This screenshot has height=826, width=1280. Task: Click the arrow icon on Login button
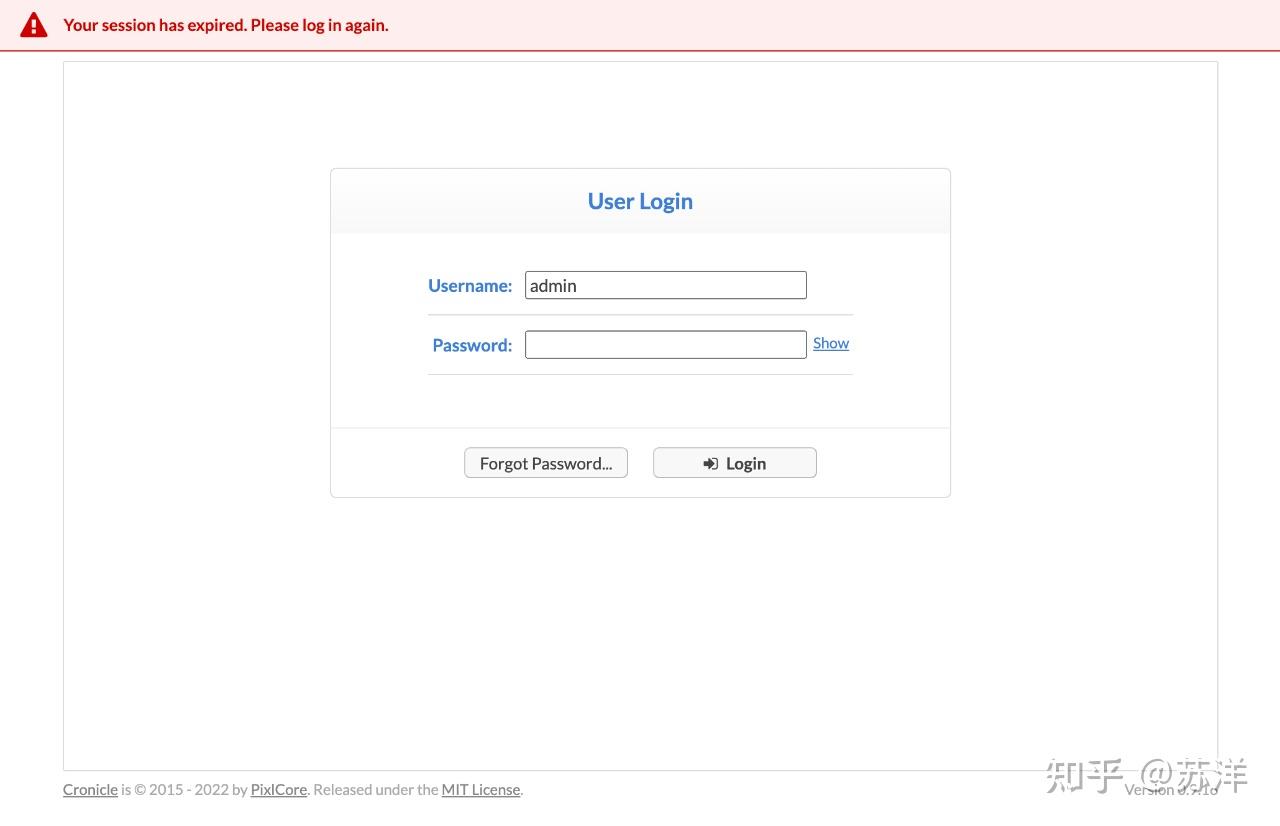coord(710,463)
